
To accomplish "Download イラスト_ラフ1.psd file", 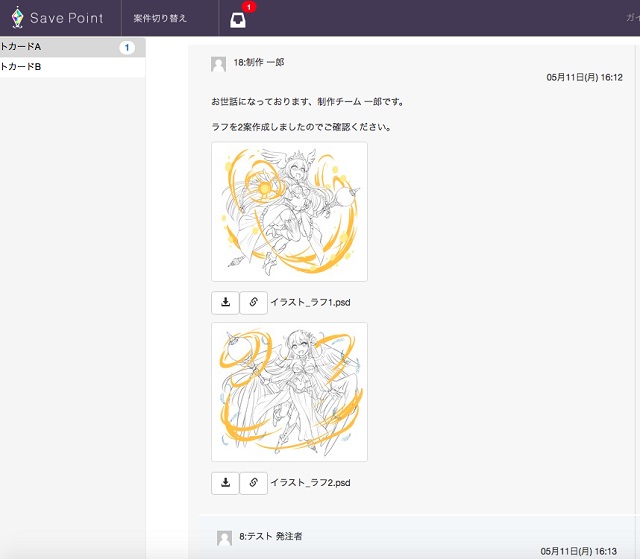I will pos(225,303).
